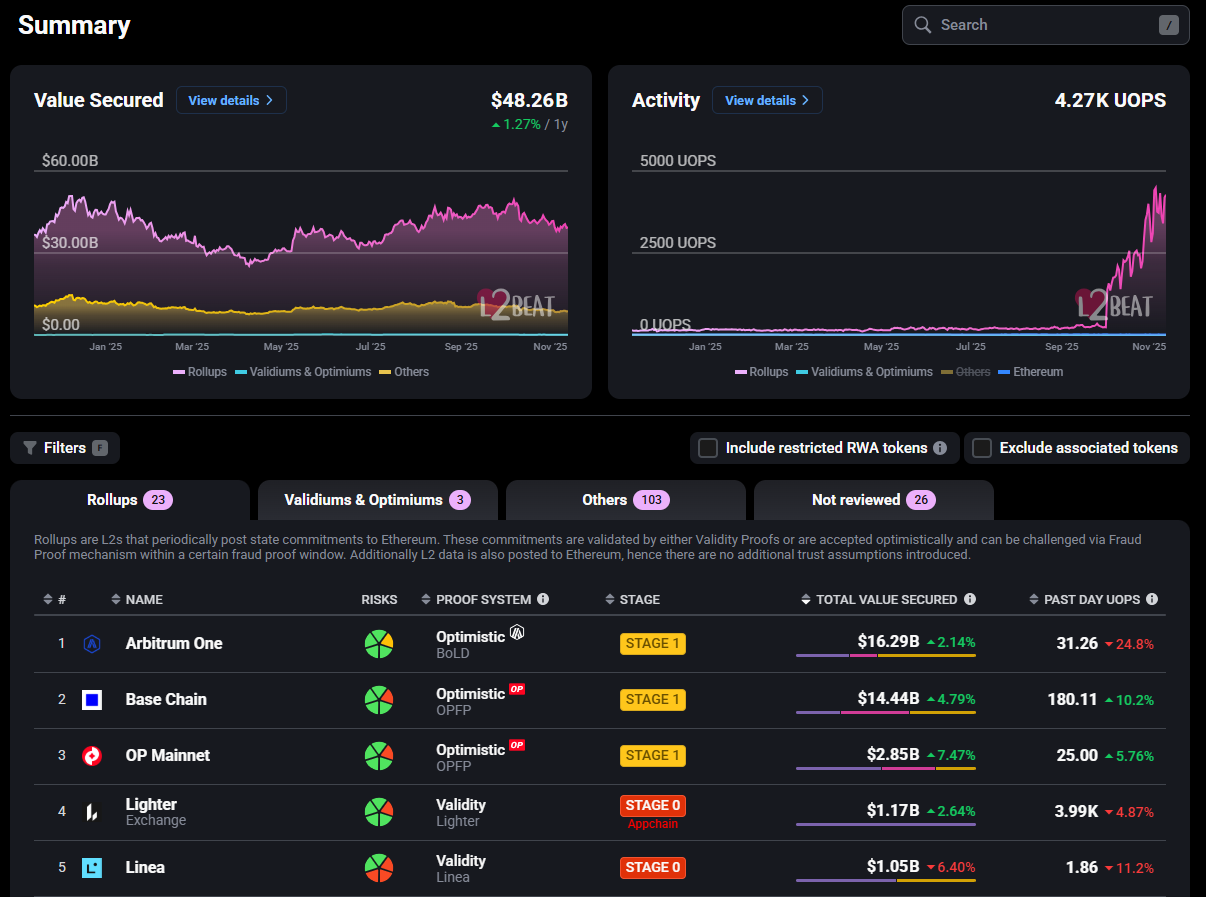Click the Proof System info icon
This screenshot has width=1206, height=897.
coord(543,599)
